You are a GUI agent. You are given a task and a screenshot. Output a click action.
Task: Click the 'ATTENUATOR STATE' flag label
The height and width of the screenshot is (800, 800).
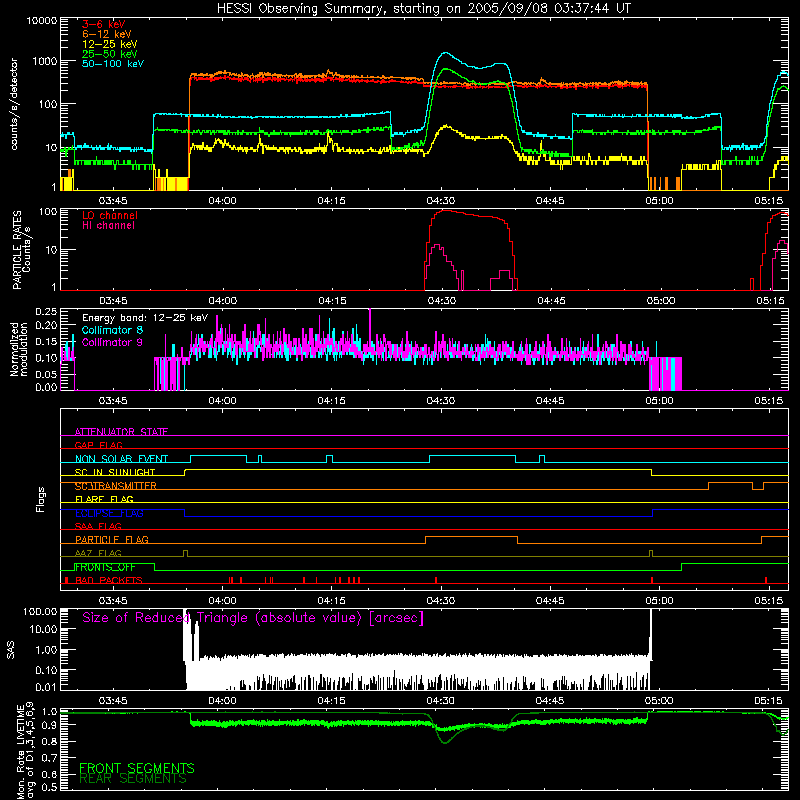point(121,432)
